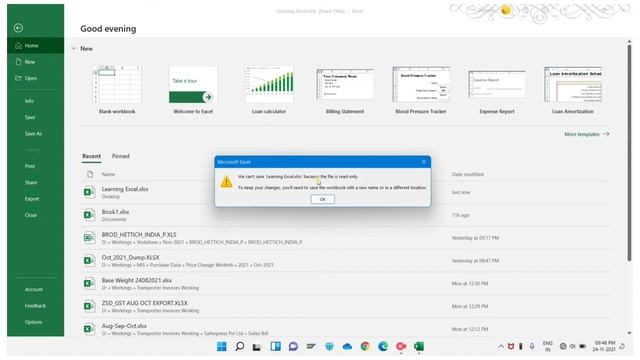The height and width of the screenshot is (360, 640).
Task: Open the Print page
Action: 30,166
